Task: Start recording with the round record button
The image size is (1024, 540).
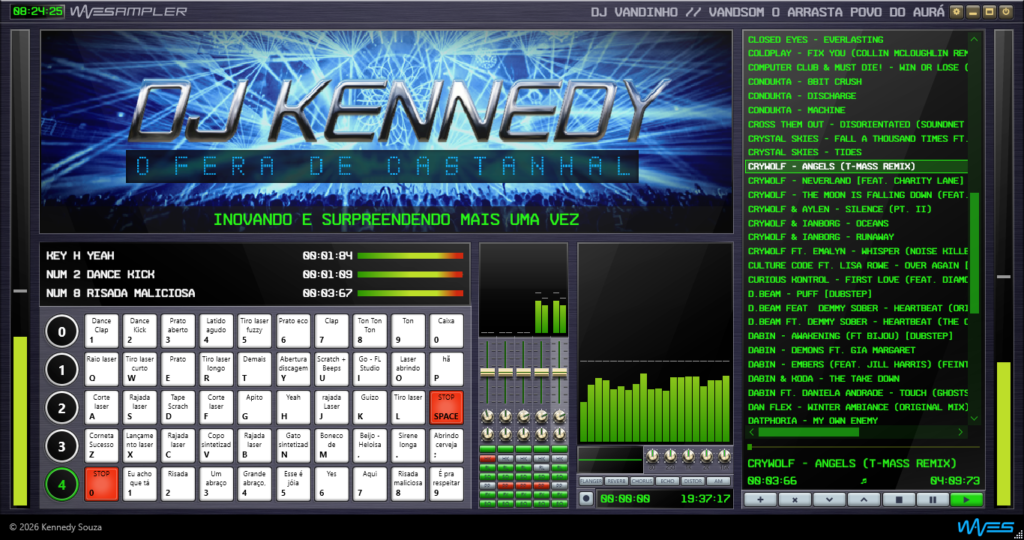Action: 586,498
